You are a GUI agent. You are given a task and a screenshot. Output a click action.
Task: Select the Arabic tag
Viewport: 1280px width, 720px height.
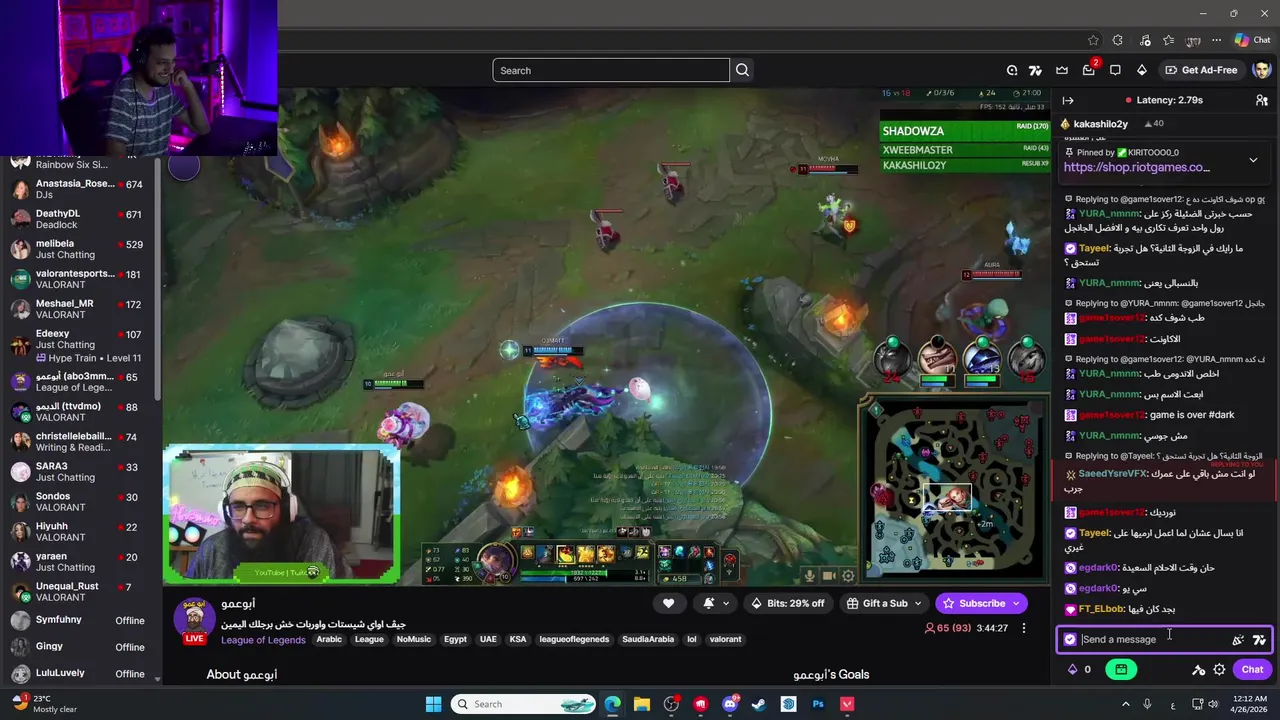pos(329,640)
